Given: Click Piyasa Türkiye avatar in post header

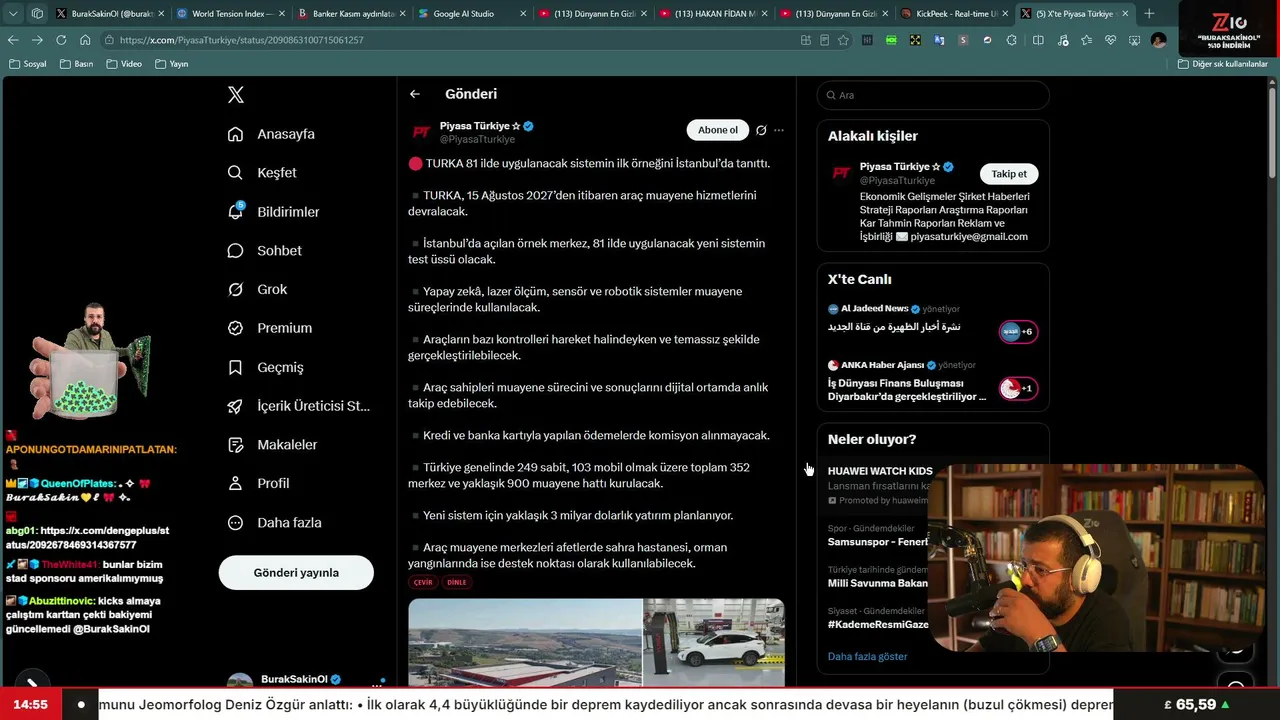Looking at the screenshot, I should click(x=422, y=132).
